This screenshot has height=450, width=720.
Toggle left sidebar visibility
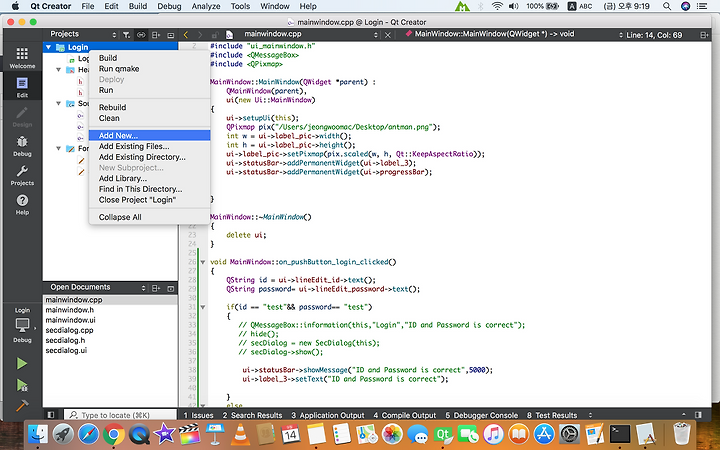[x=51, y=415]
